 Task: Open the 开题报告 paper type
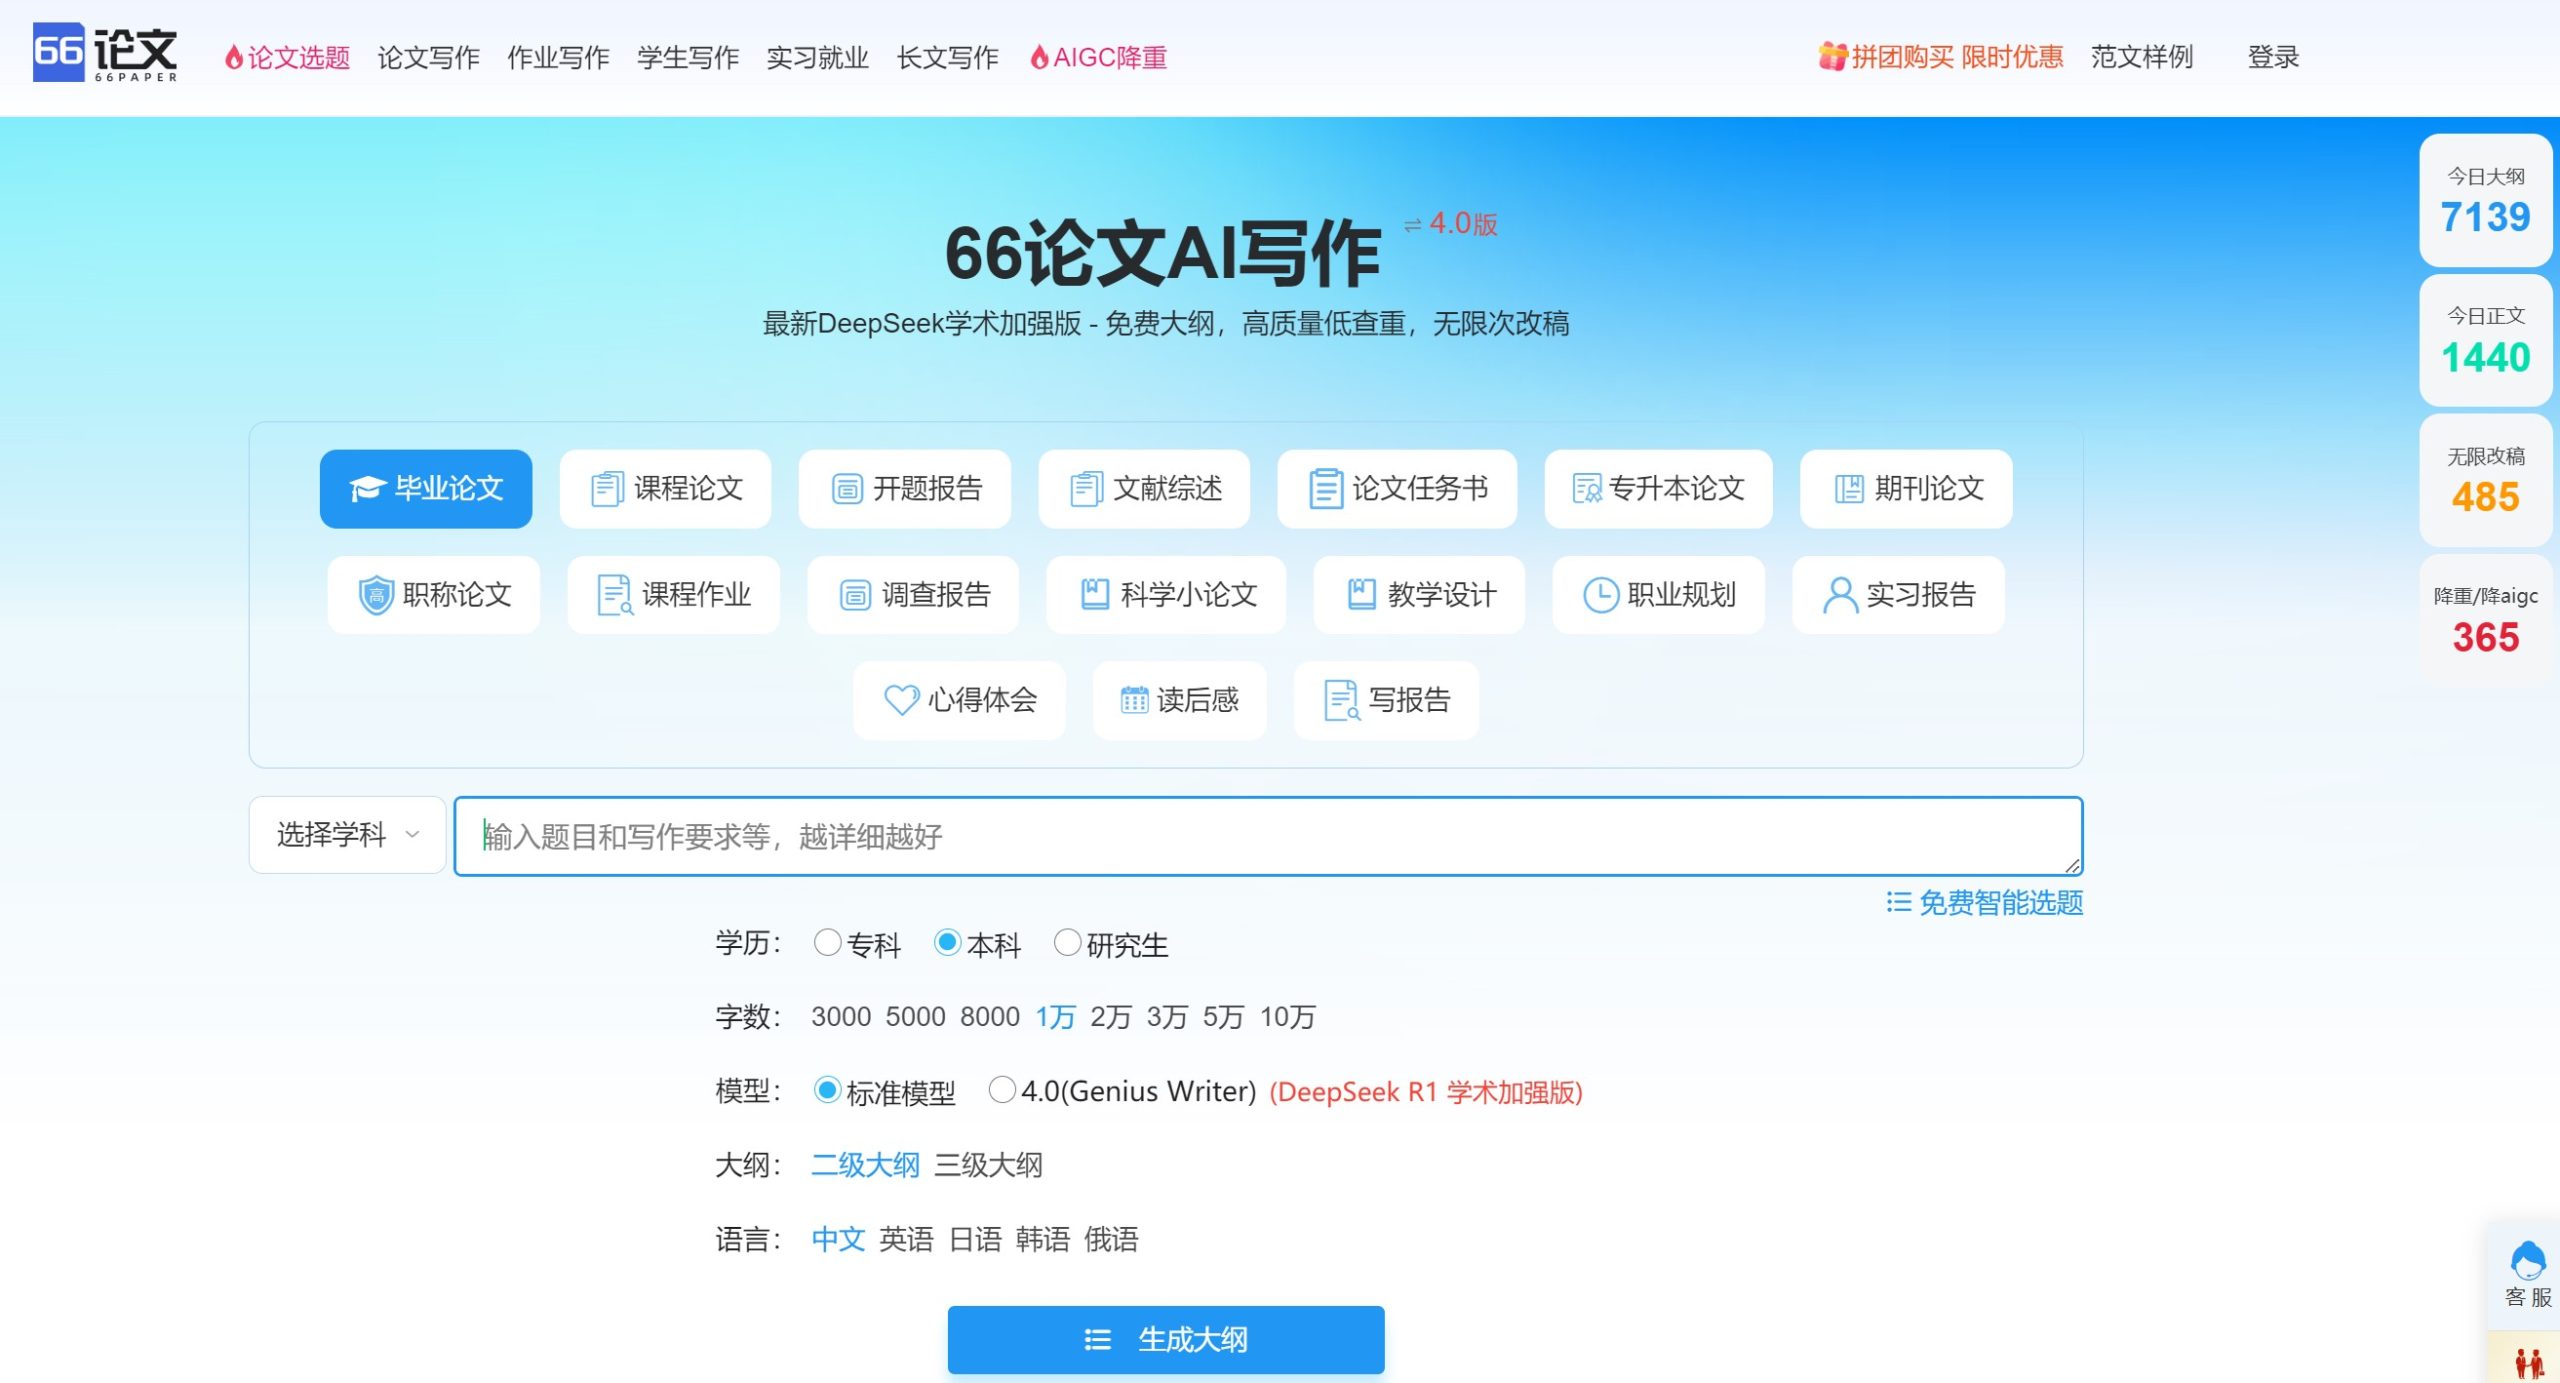(x=903, y=489)
